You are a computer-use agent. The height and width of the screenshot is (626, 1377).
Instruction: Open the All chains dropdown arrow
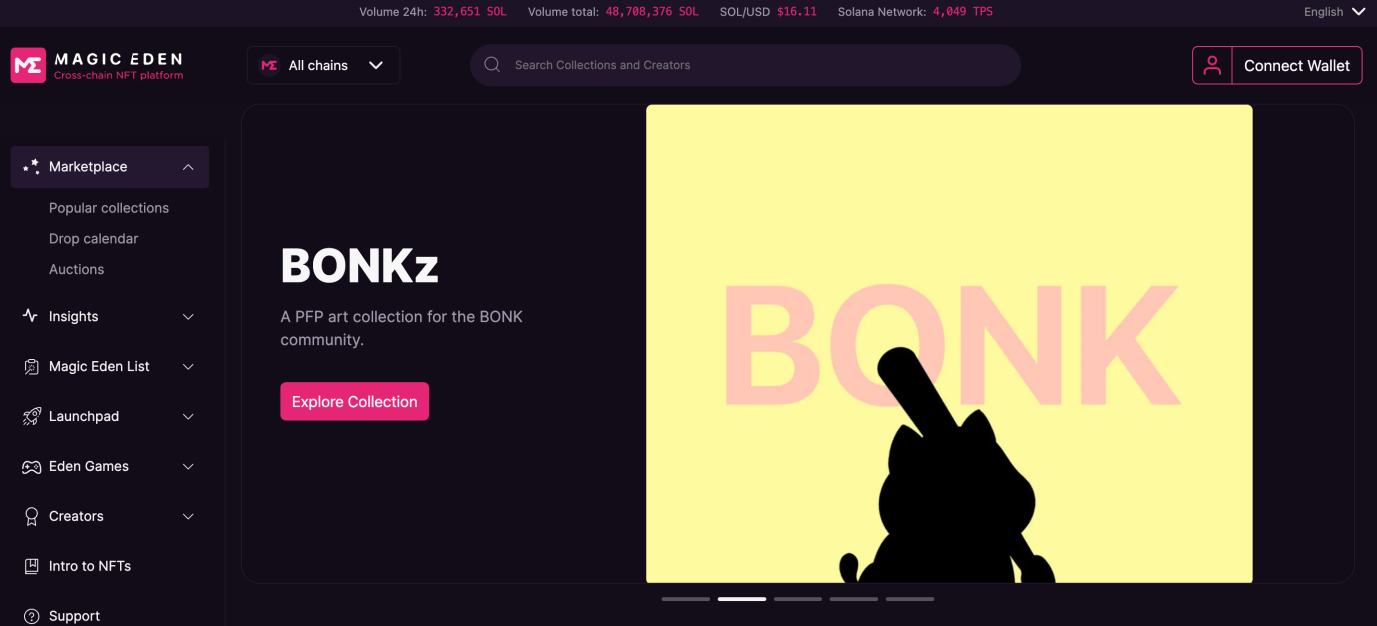point(376,65)
